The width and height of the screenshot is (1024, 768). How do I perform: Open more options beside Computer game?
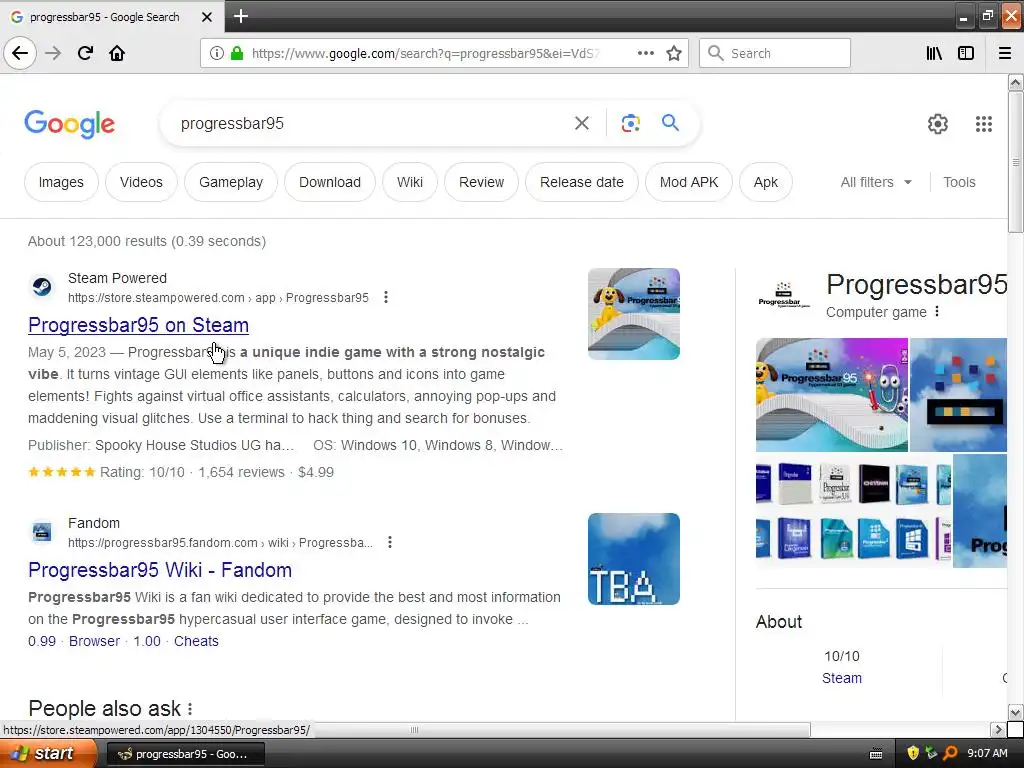[x=937, y=312]
